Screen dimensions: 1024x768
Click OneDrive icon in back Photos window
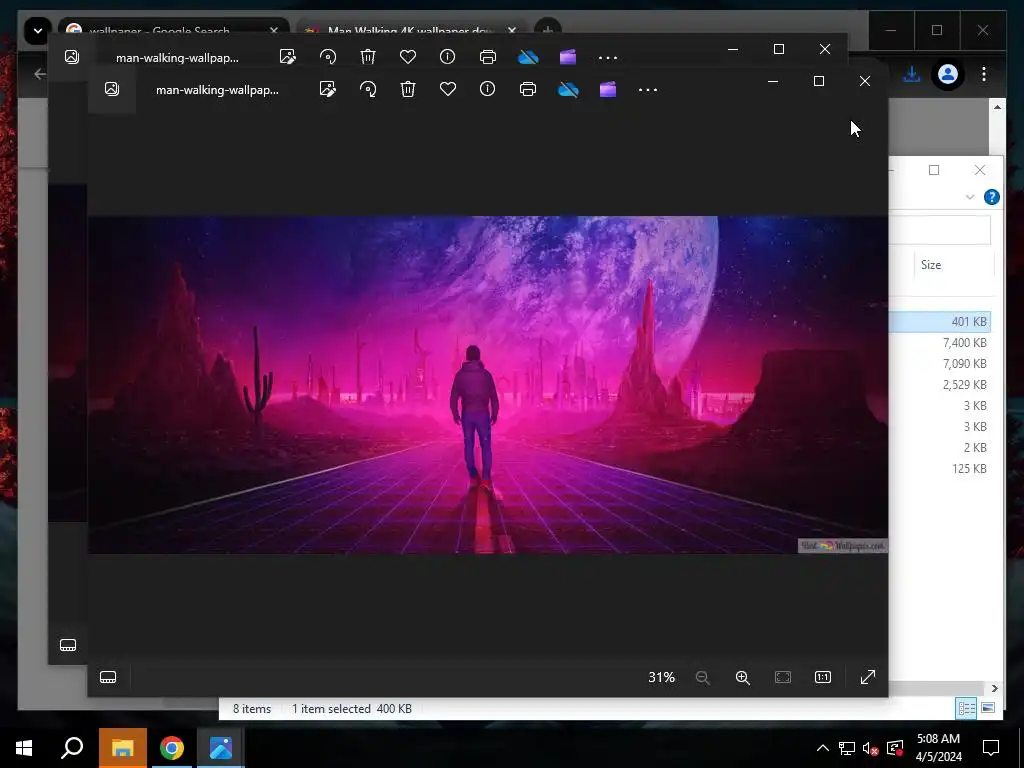(528, 57)
